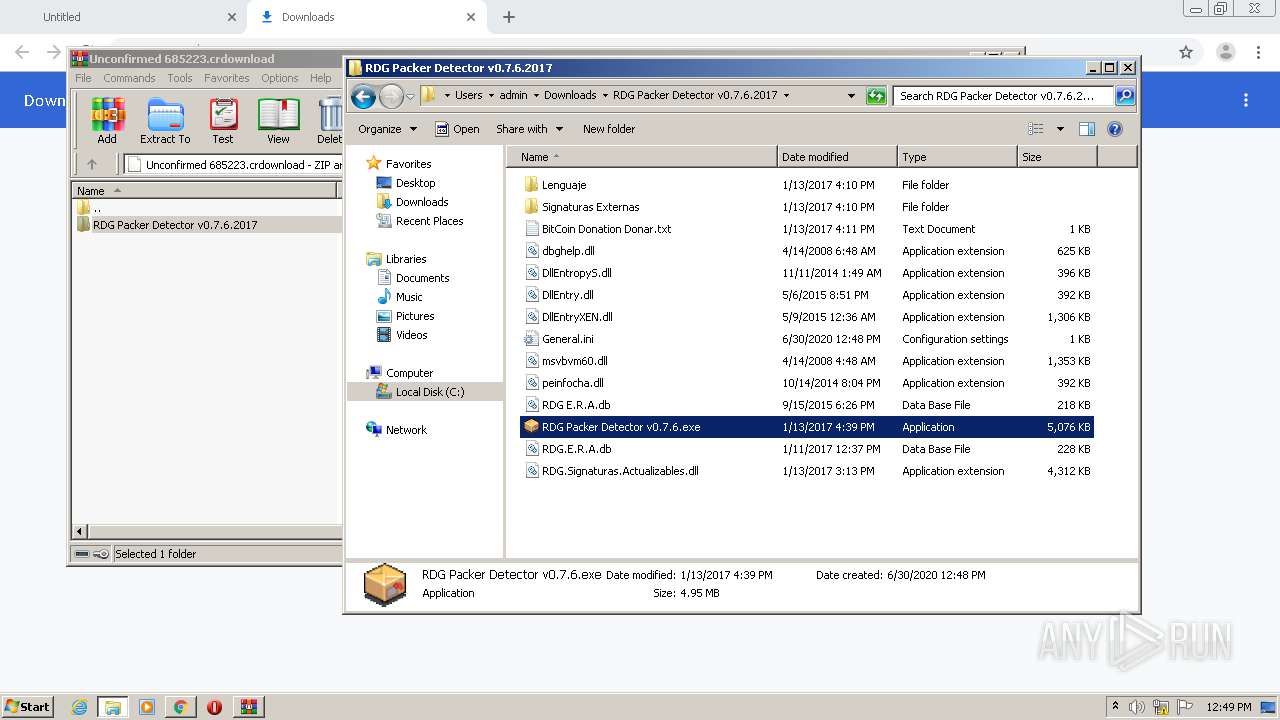Image resolution: width=1280 pixels, height=720 pixels.
Task: Click the Opera taskbar icon
Action: click(x=214, y=707)
